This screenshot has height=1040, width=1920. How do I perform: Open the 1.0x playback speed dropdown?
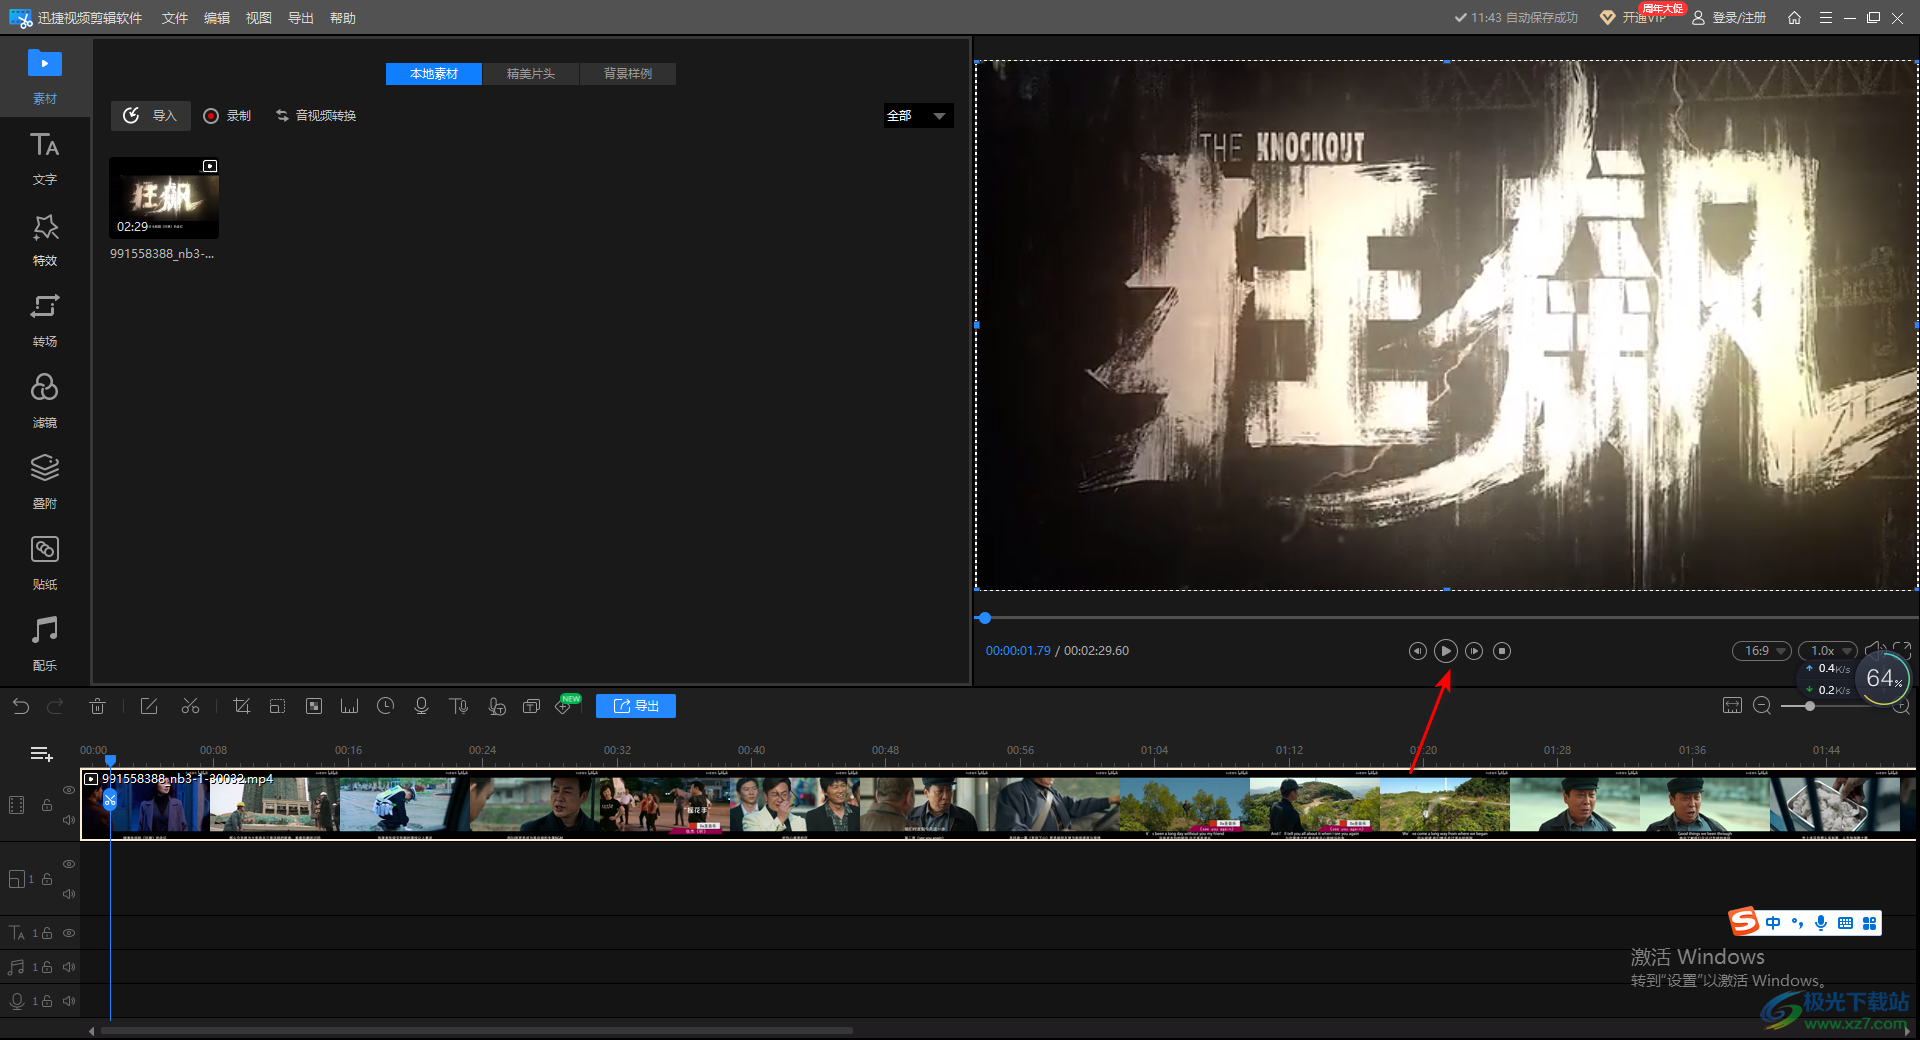(x=1828, y=651)
